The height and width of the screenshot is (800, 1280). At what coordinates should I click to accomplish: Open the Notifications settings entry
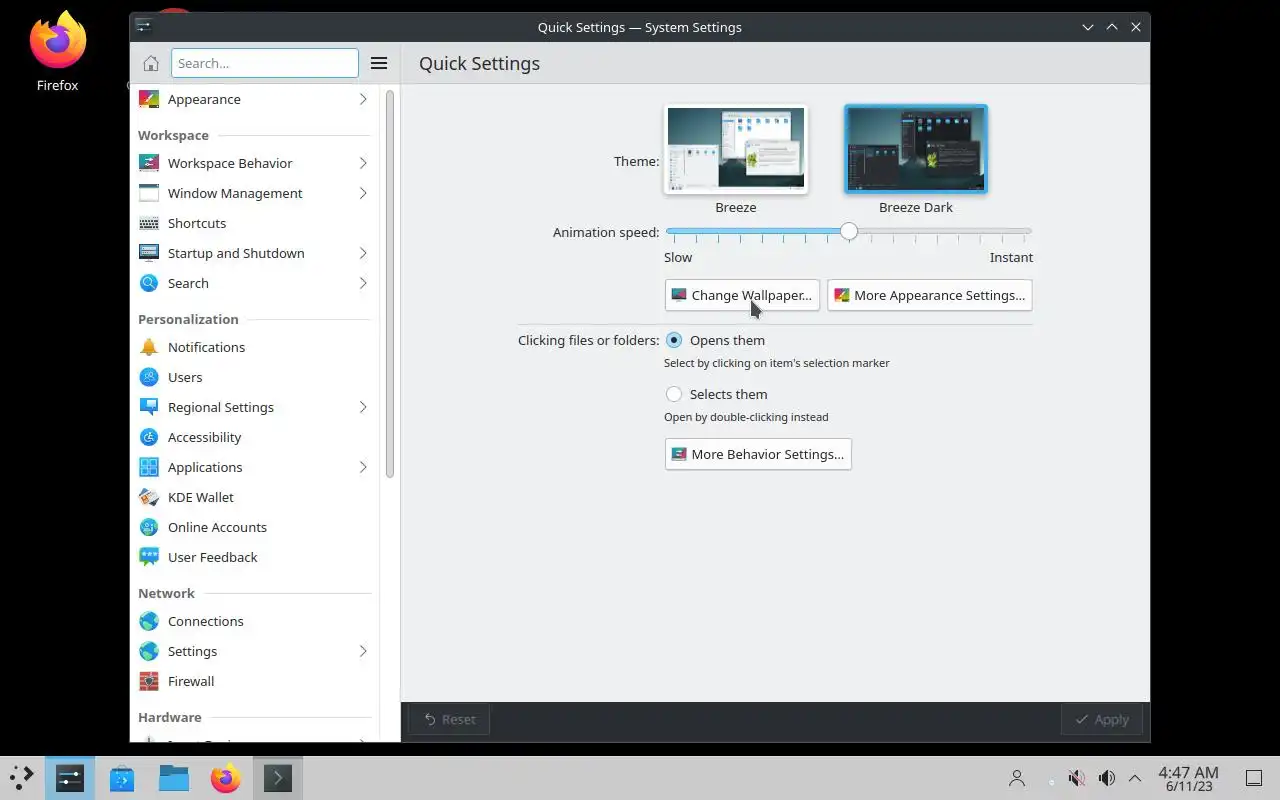coord(254,347)
